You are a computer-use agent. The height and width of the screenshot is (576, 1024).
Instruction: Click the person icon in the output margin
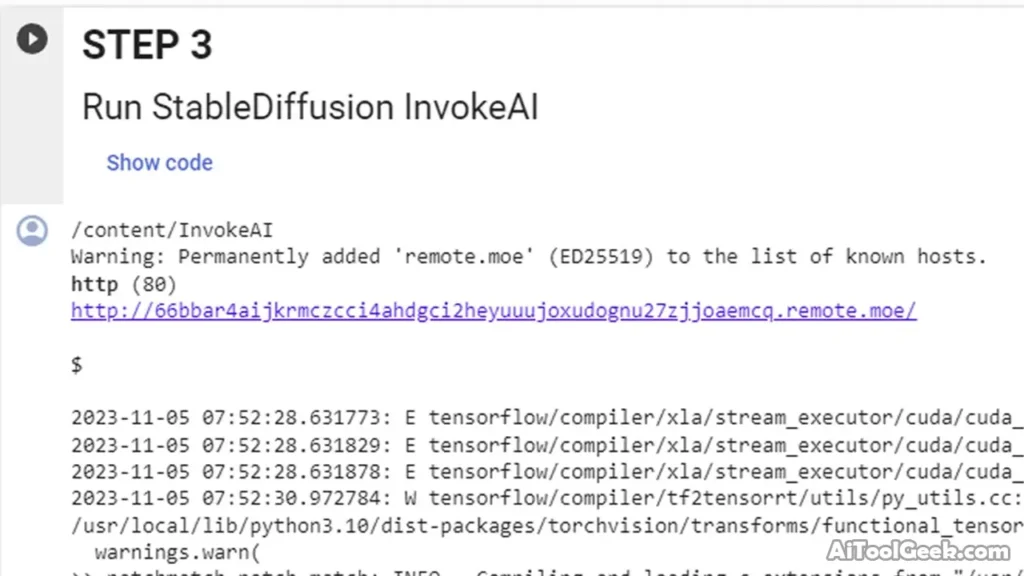point(32,229)
